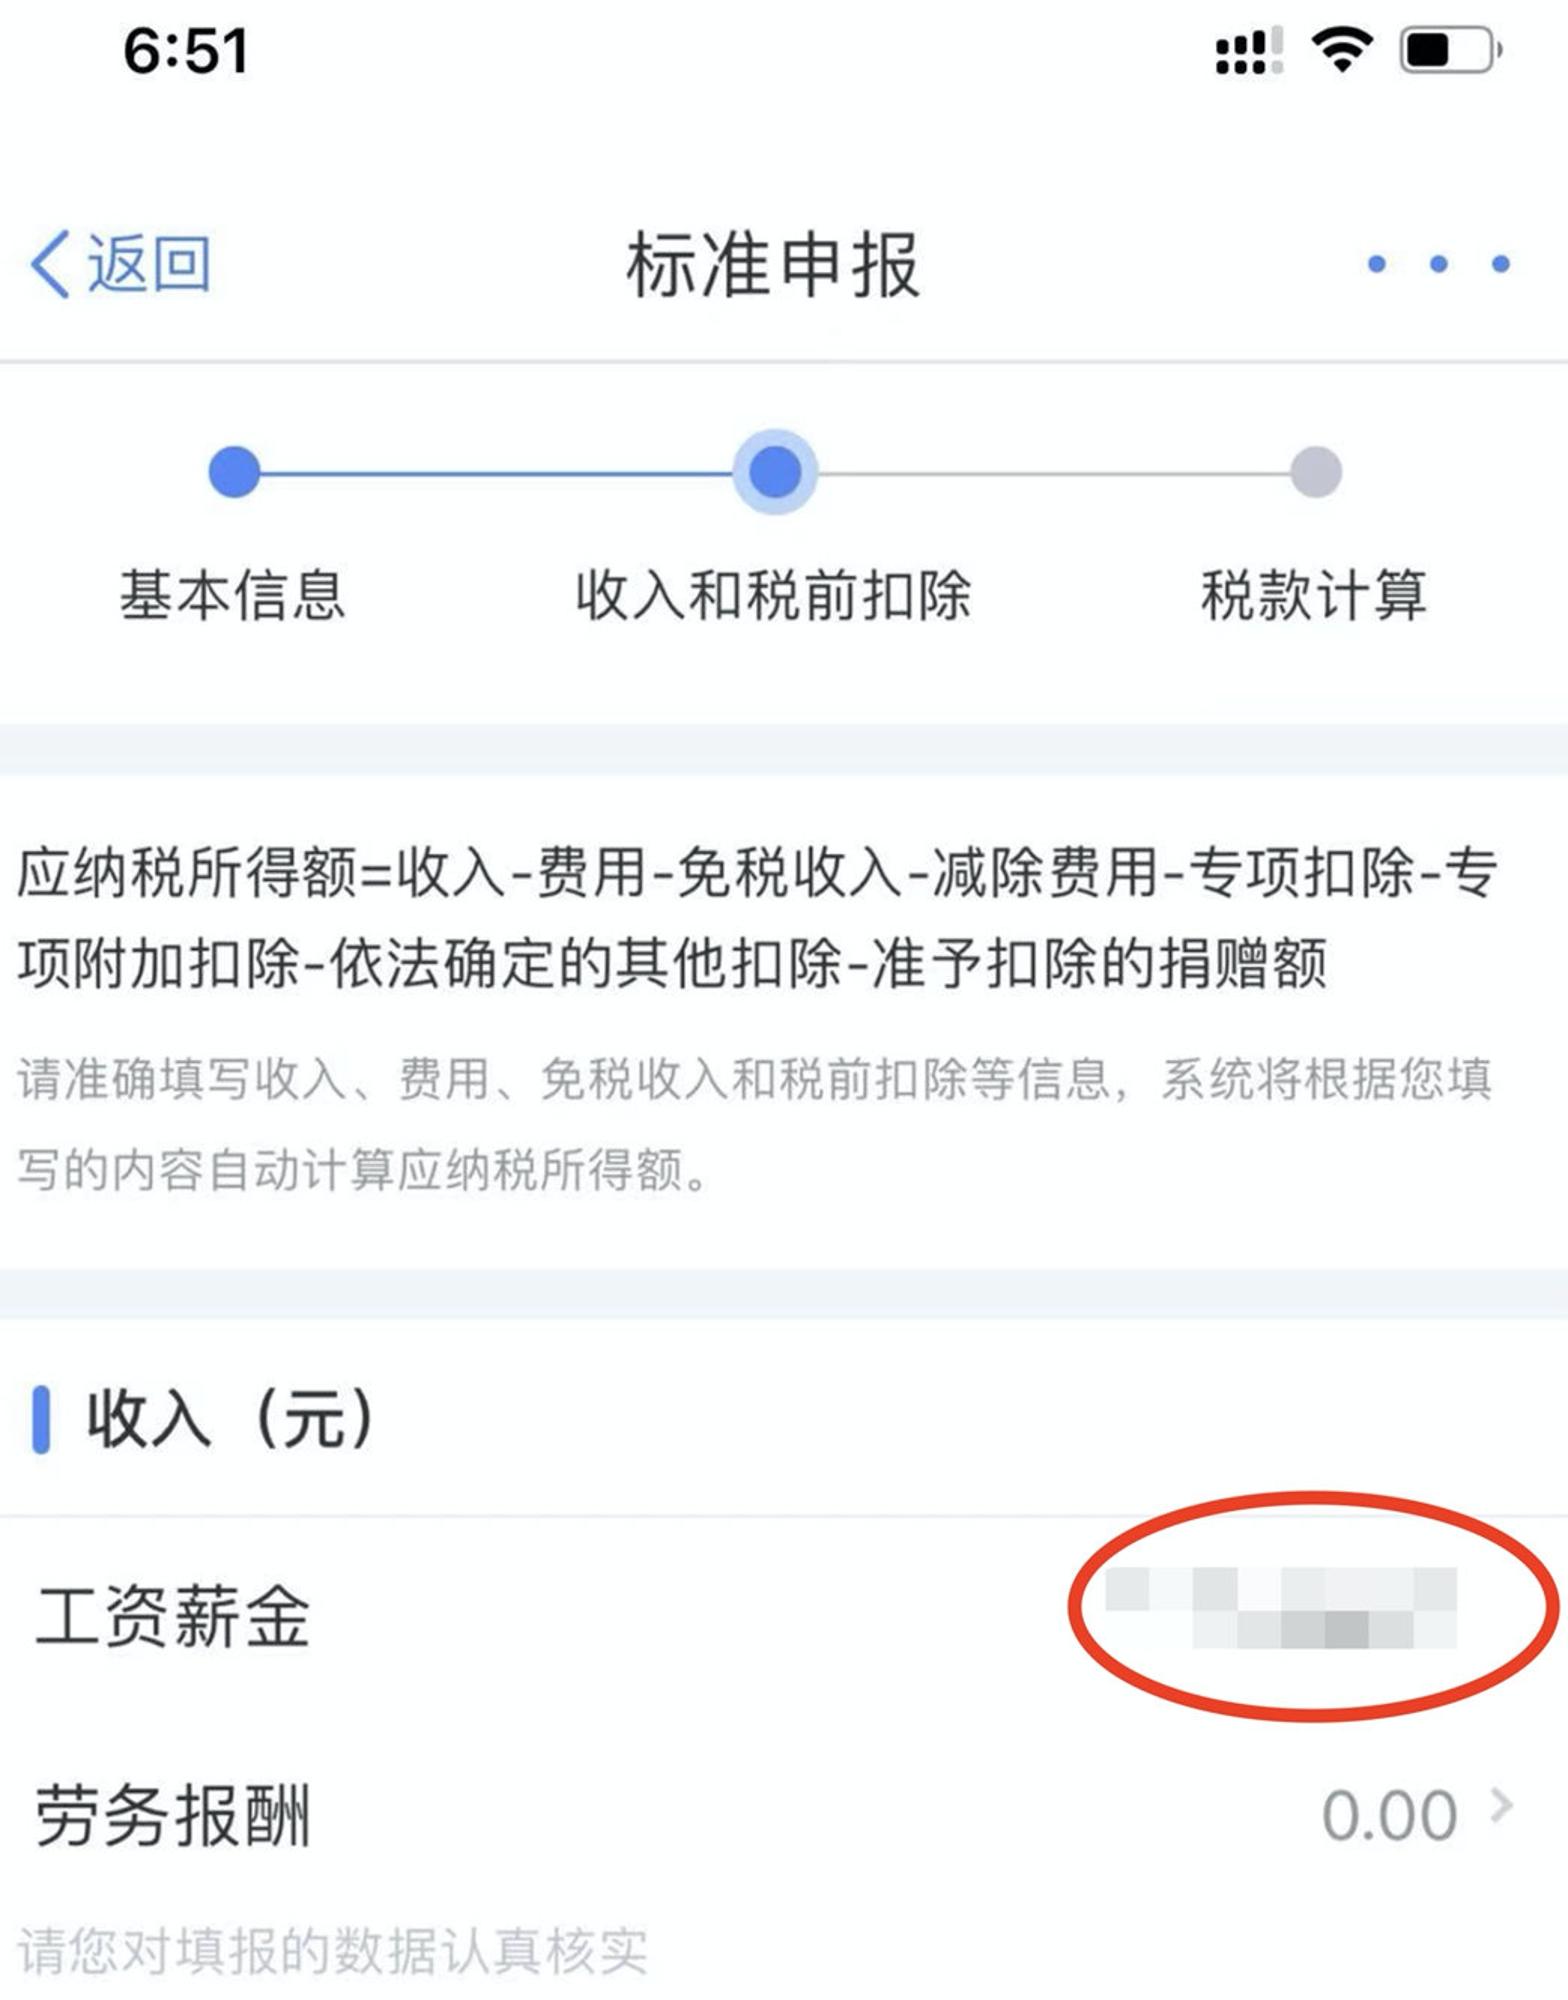
Task: Tap the Wi-Fi status icon
Action: pyautogui.click(x=1341, y=49)
